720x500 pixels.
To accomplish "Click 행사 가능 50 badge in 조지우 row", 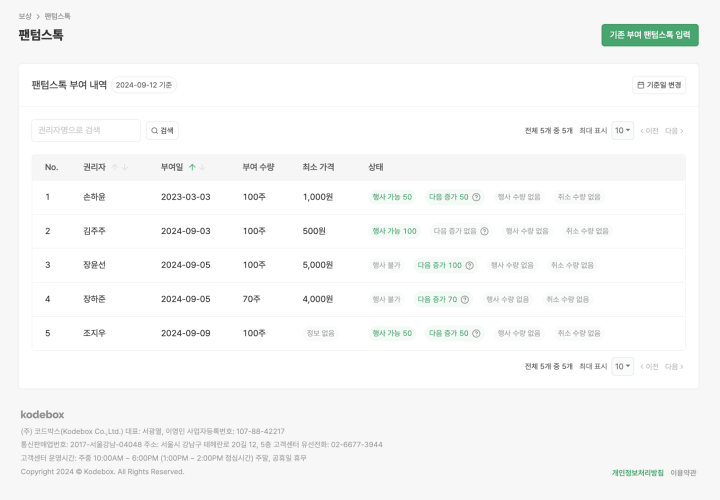I will click(392, 333).
